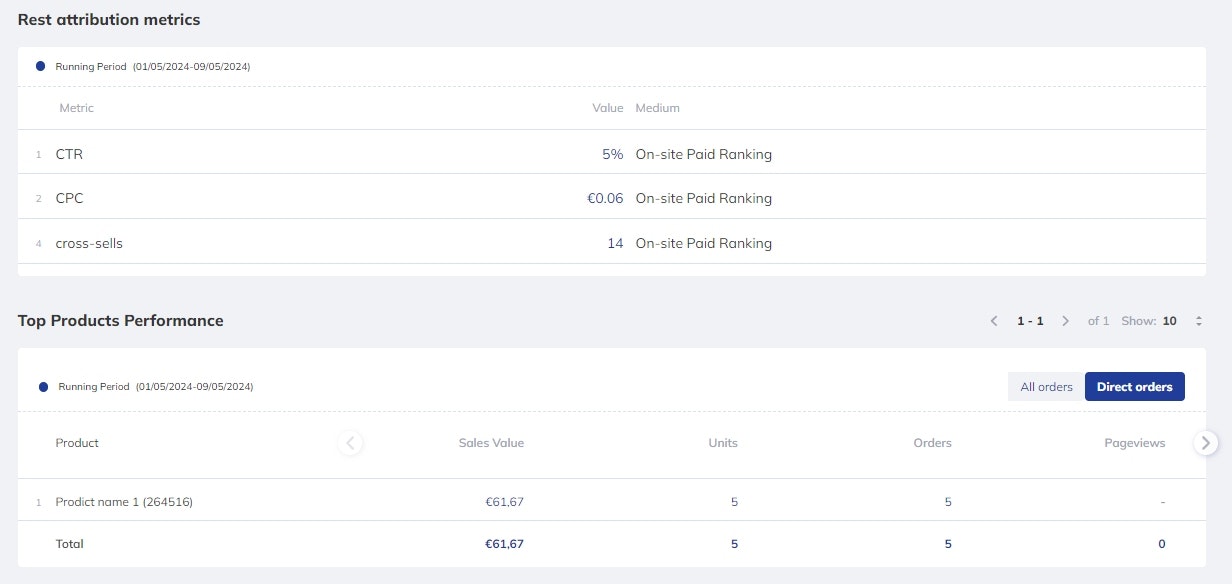
Task: Sort by the Units column header
Action: pyautogui.click(x=722, y=443)
